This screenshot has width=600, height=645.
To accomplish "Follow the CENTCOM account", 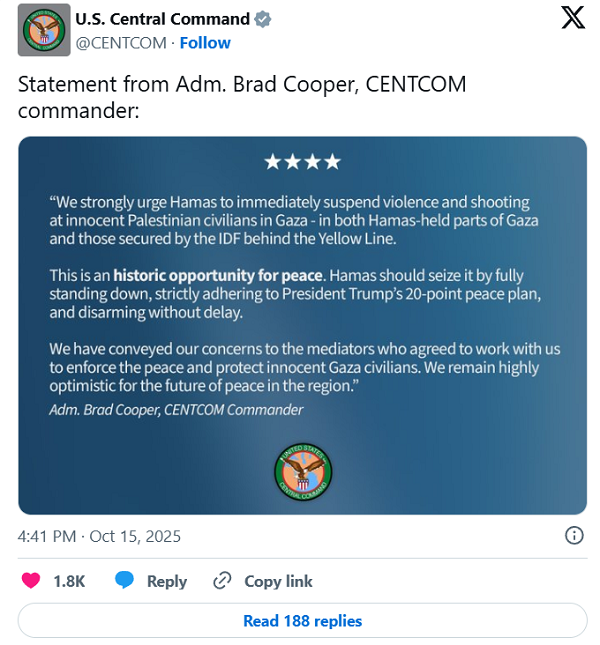I will pos(205,43).
